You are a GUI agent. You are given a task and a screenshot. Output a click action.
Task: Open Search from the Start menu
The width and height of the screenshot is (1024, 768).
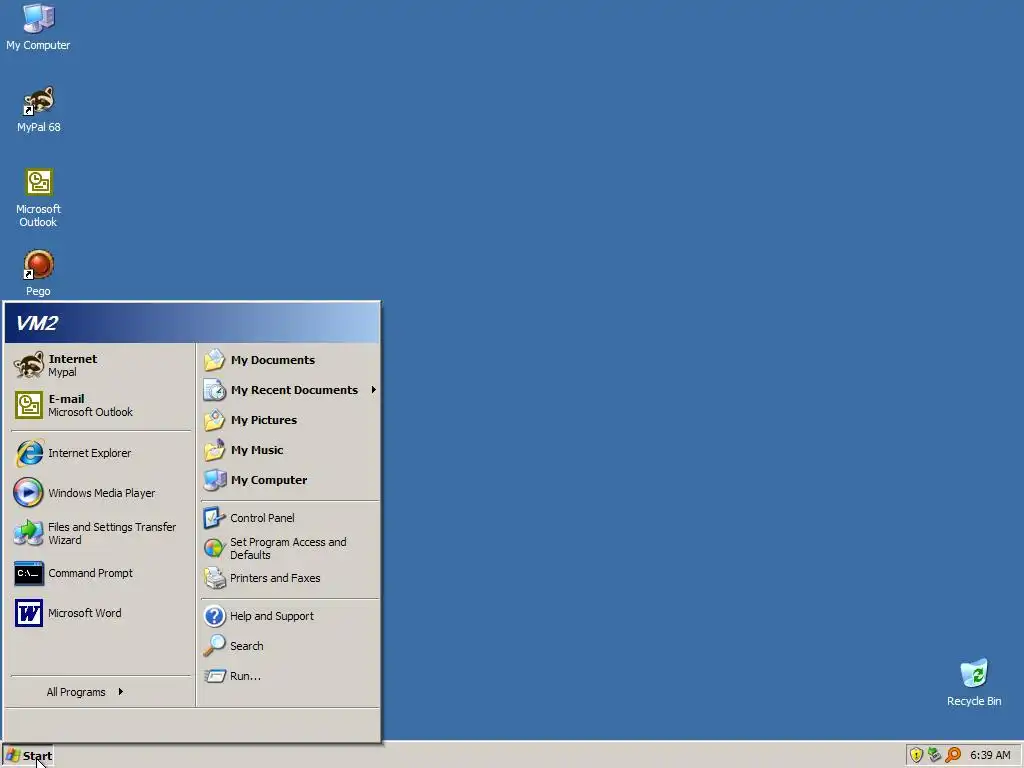[290, 646]
